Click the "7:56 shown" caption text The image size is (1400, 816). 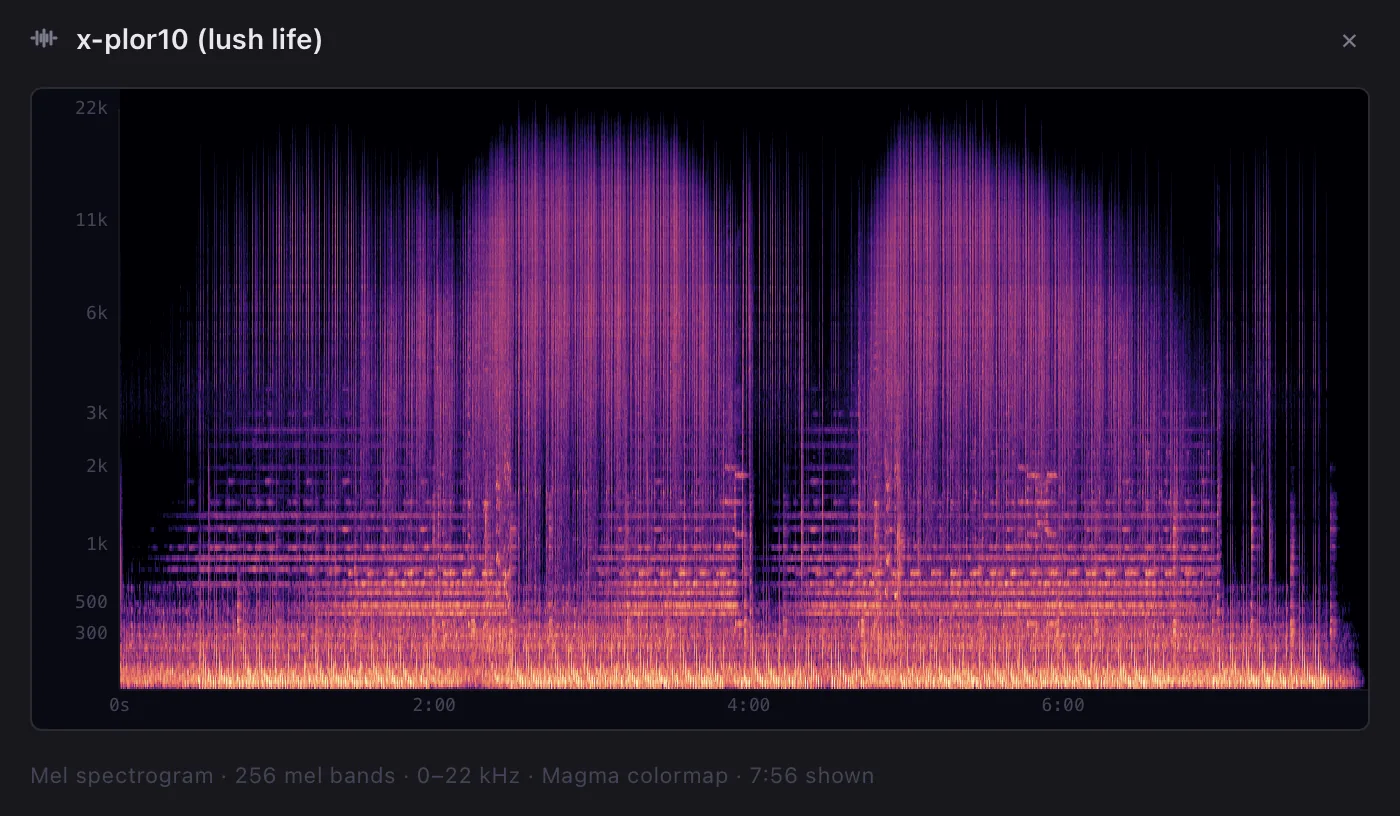click(812, 776)
